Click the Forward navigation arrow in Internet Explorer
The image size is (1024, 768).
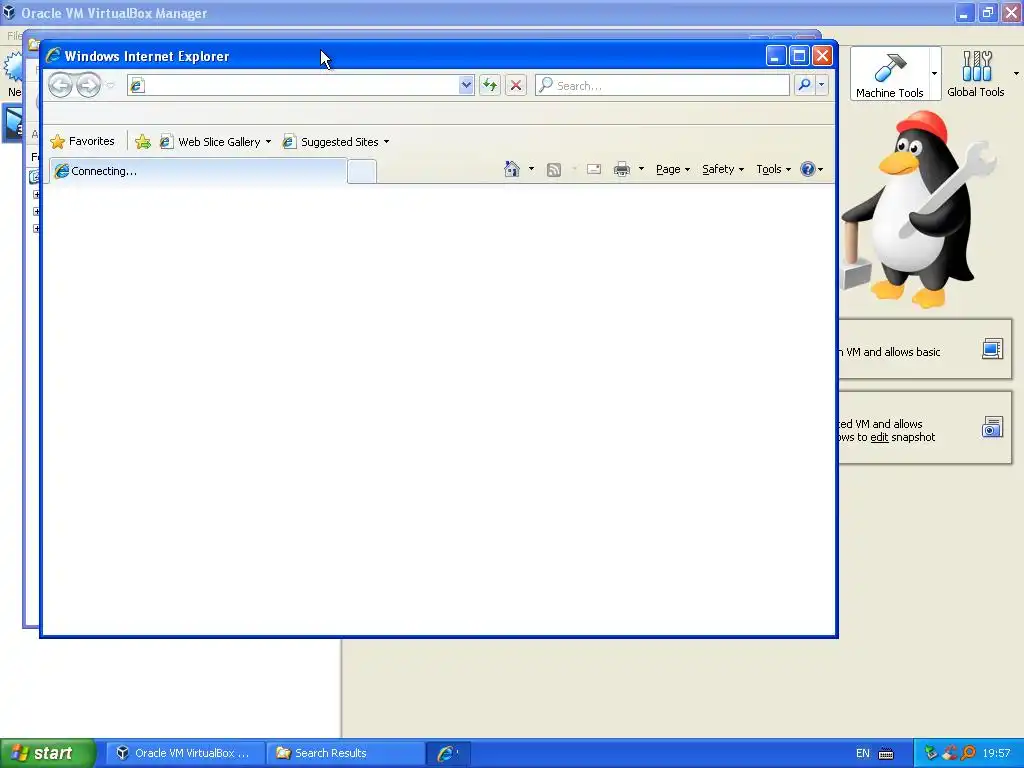88,86
